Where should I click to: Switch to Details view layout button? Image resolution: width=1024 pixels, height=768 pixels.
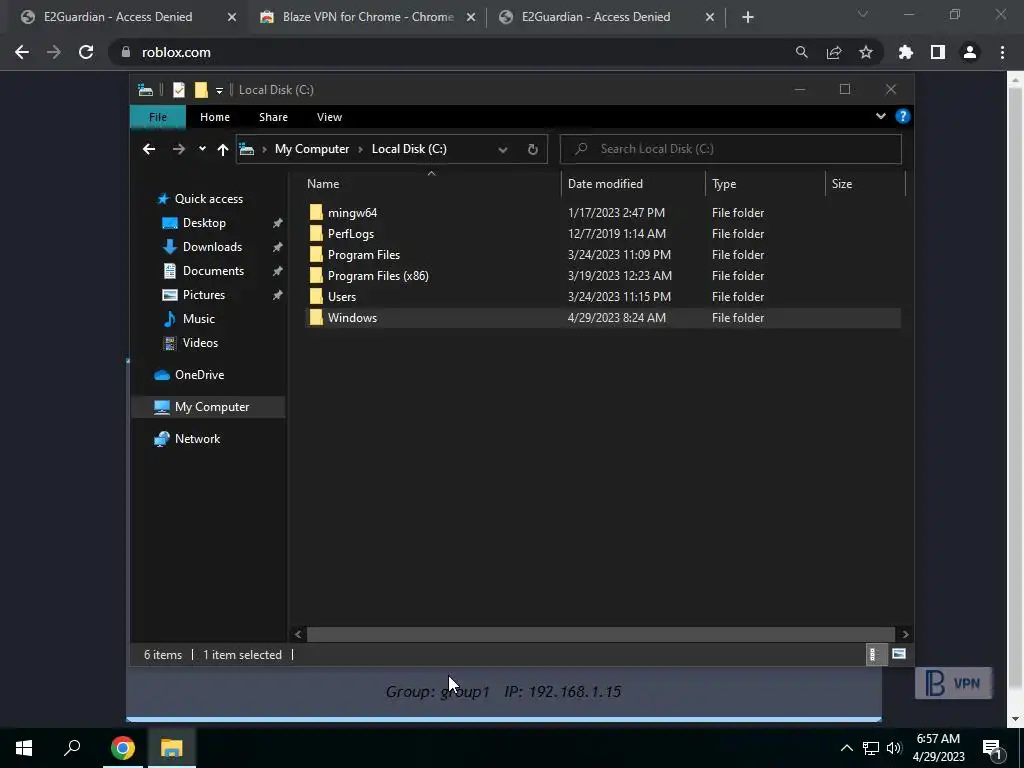click(874, 654)
